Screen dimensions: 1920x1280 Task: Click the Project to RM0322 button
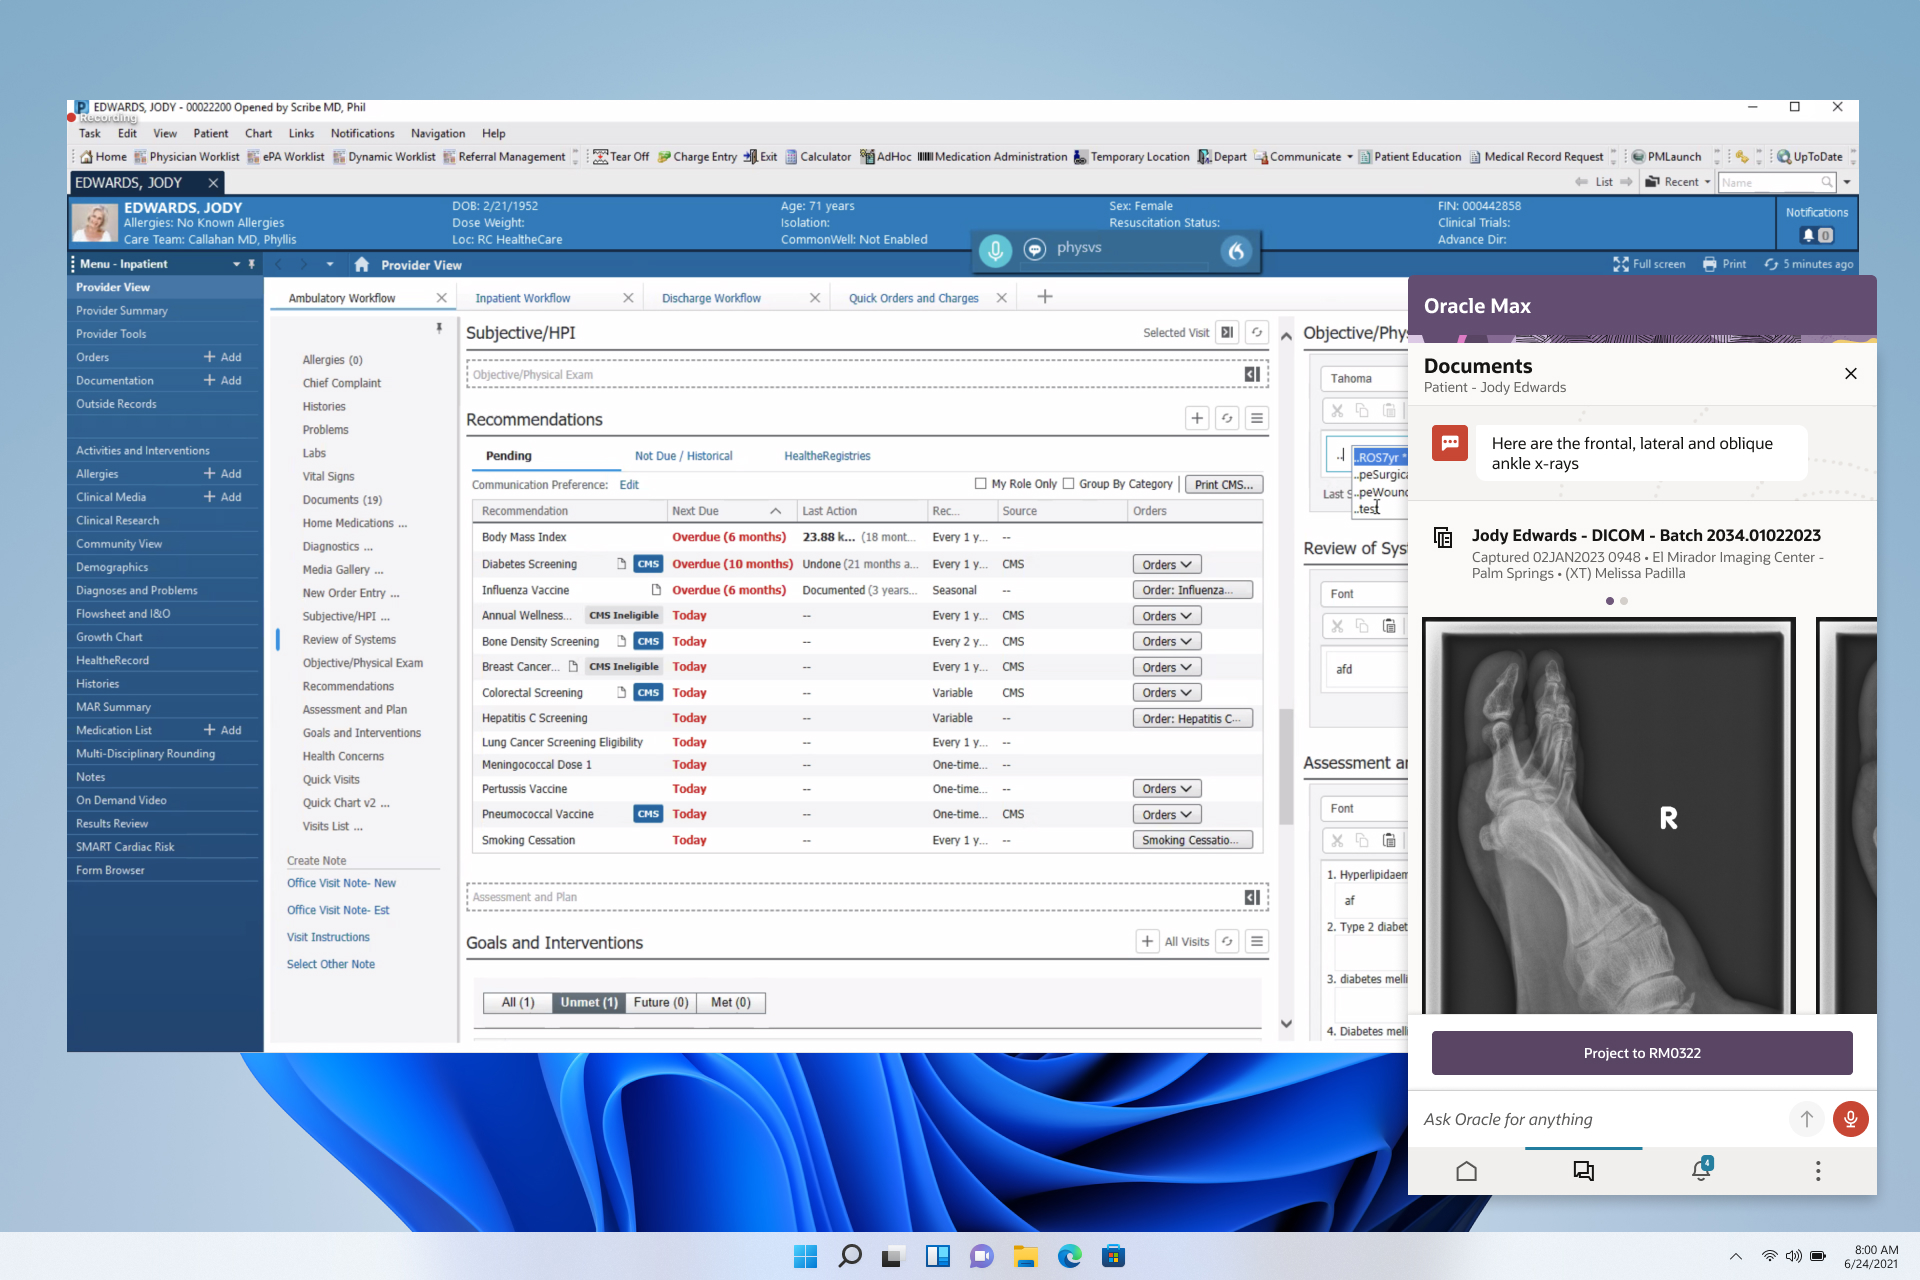(x=1641, y=1053)
